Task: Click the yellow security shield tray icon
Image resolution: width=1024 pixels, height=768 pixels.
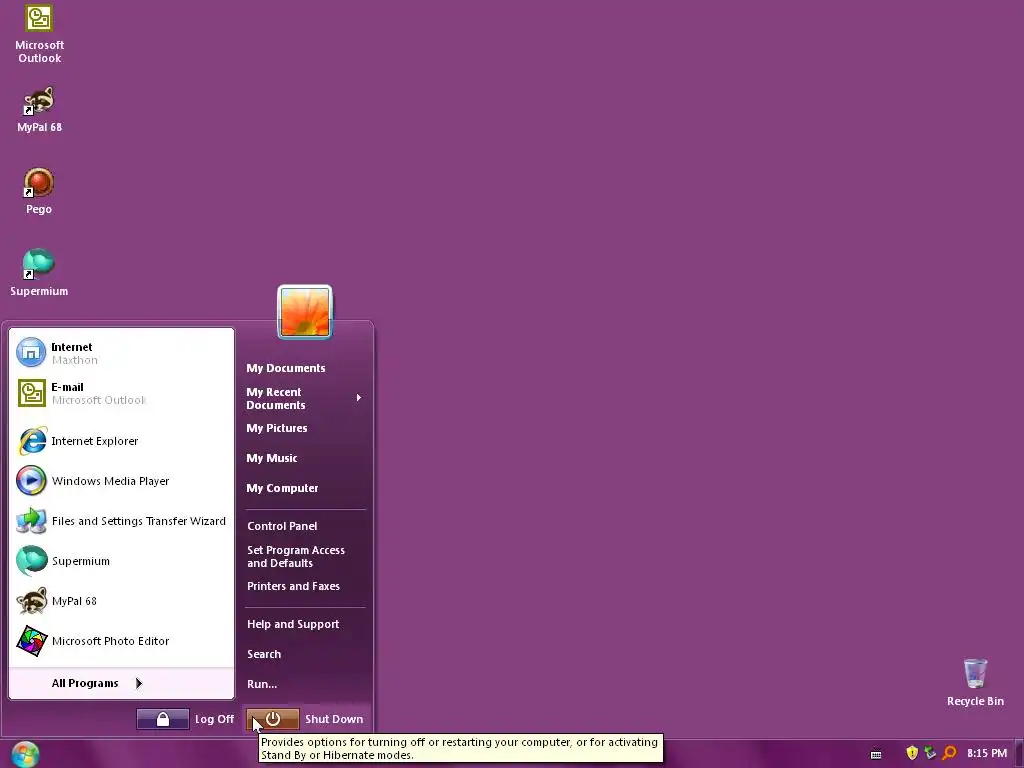Action: pyautogui.click(x=912, y=753)
